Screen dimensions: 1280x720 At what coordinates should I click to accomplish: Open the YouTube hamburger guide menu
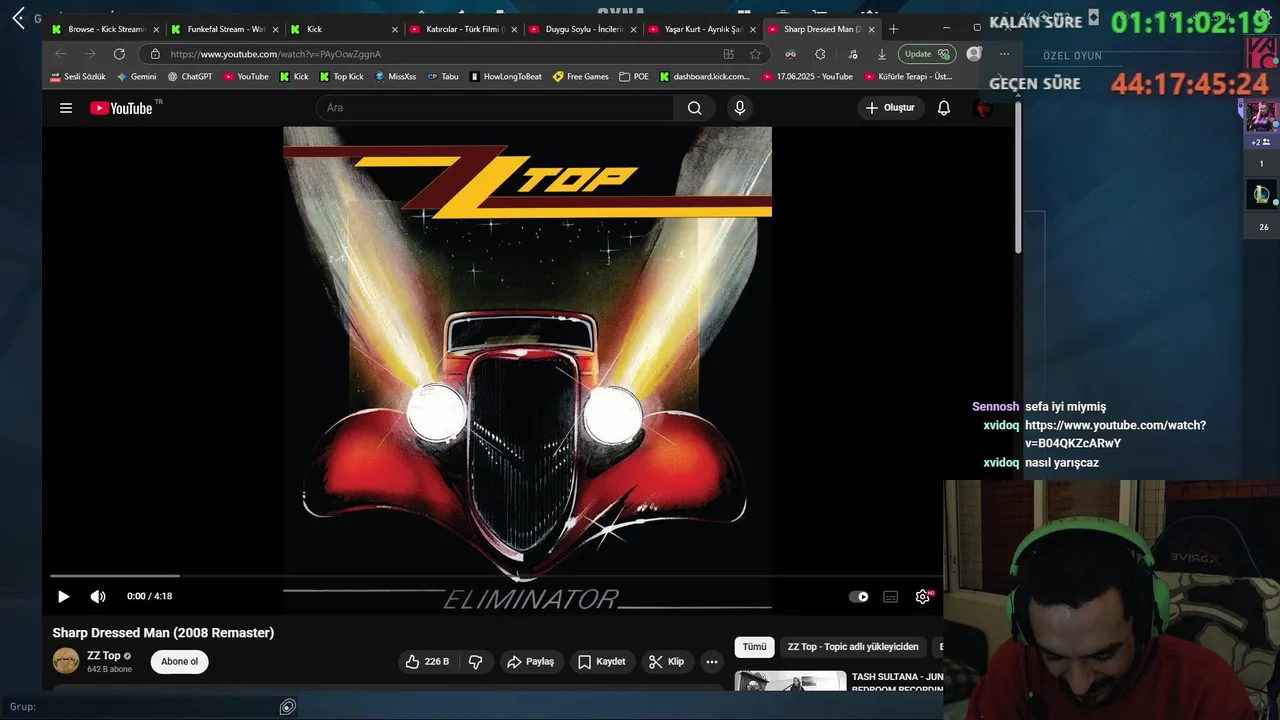coord(66,108)
